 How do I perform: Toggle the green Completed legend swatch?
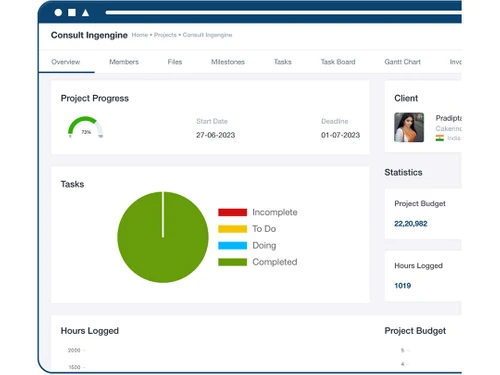click(x=233, y=262)
